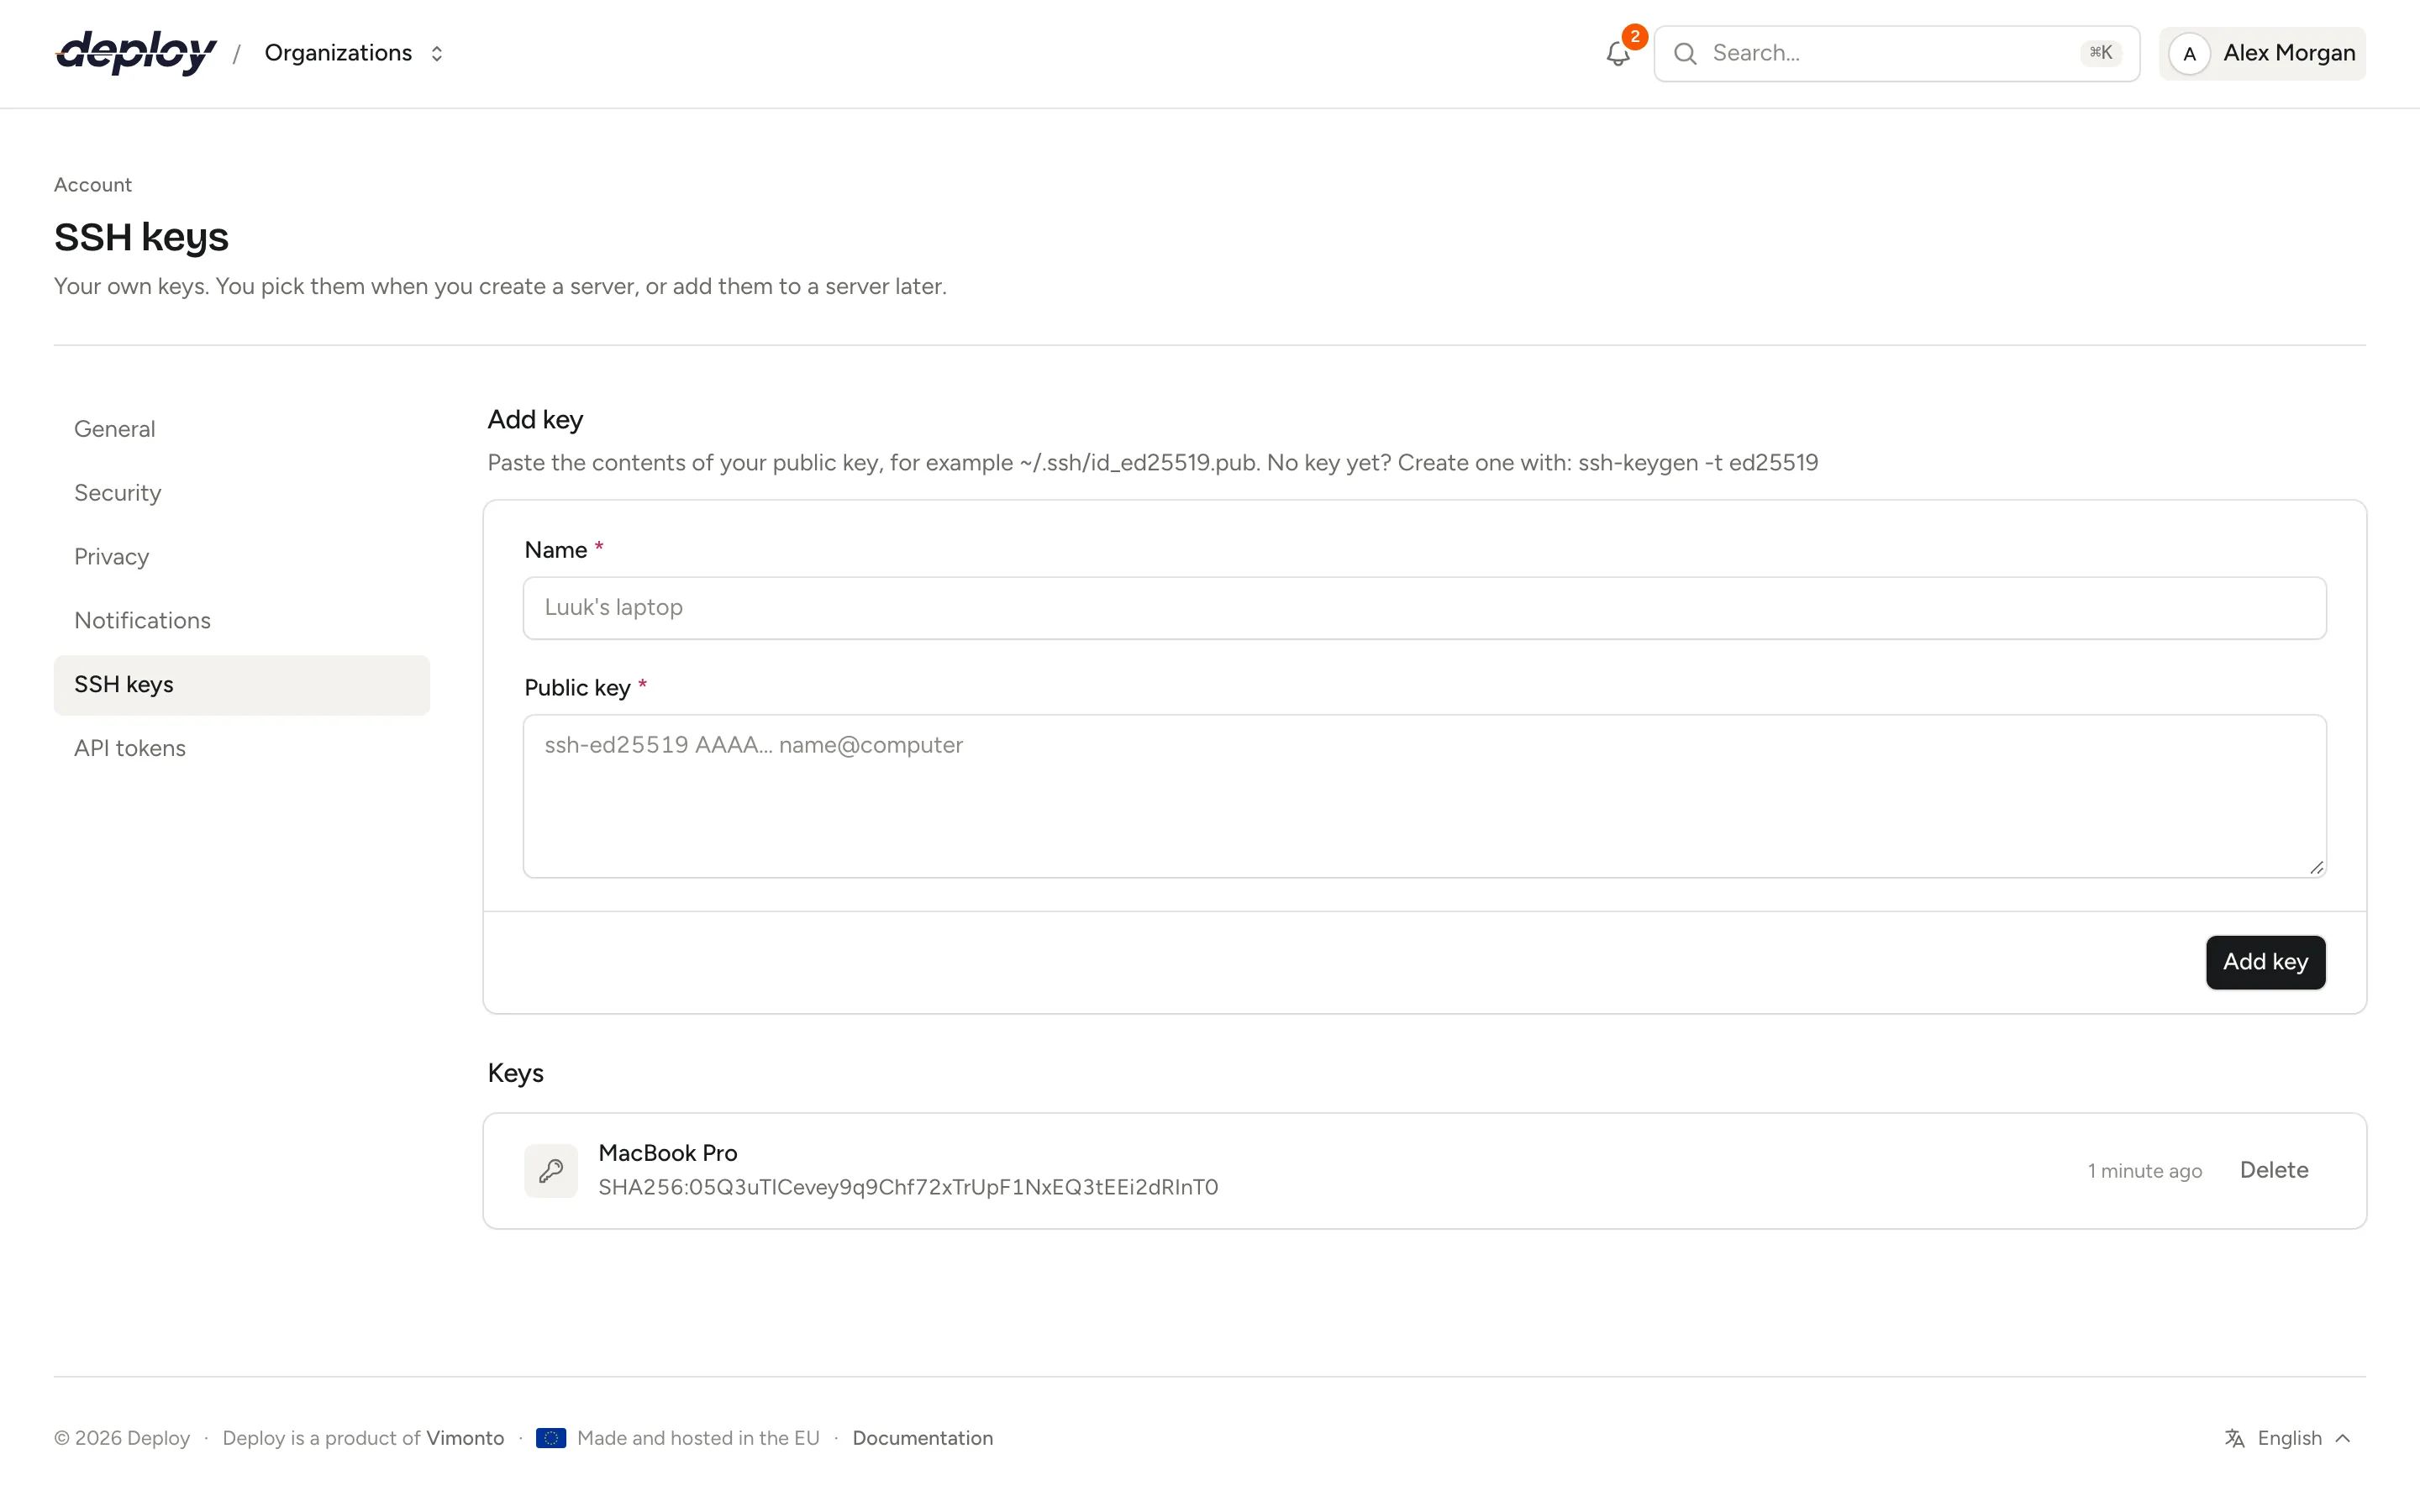Open the Privacy section
The width and height of the screenshot is (2420, 1512).
(242, 557)
